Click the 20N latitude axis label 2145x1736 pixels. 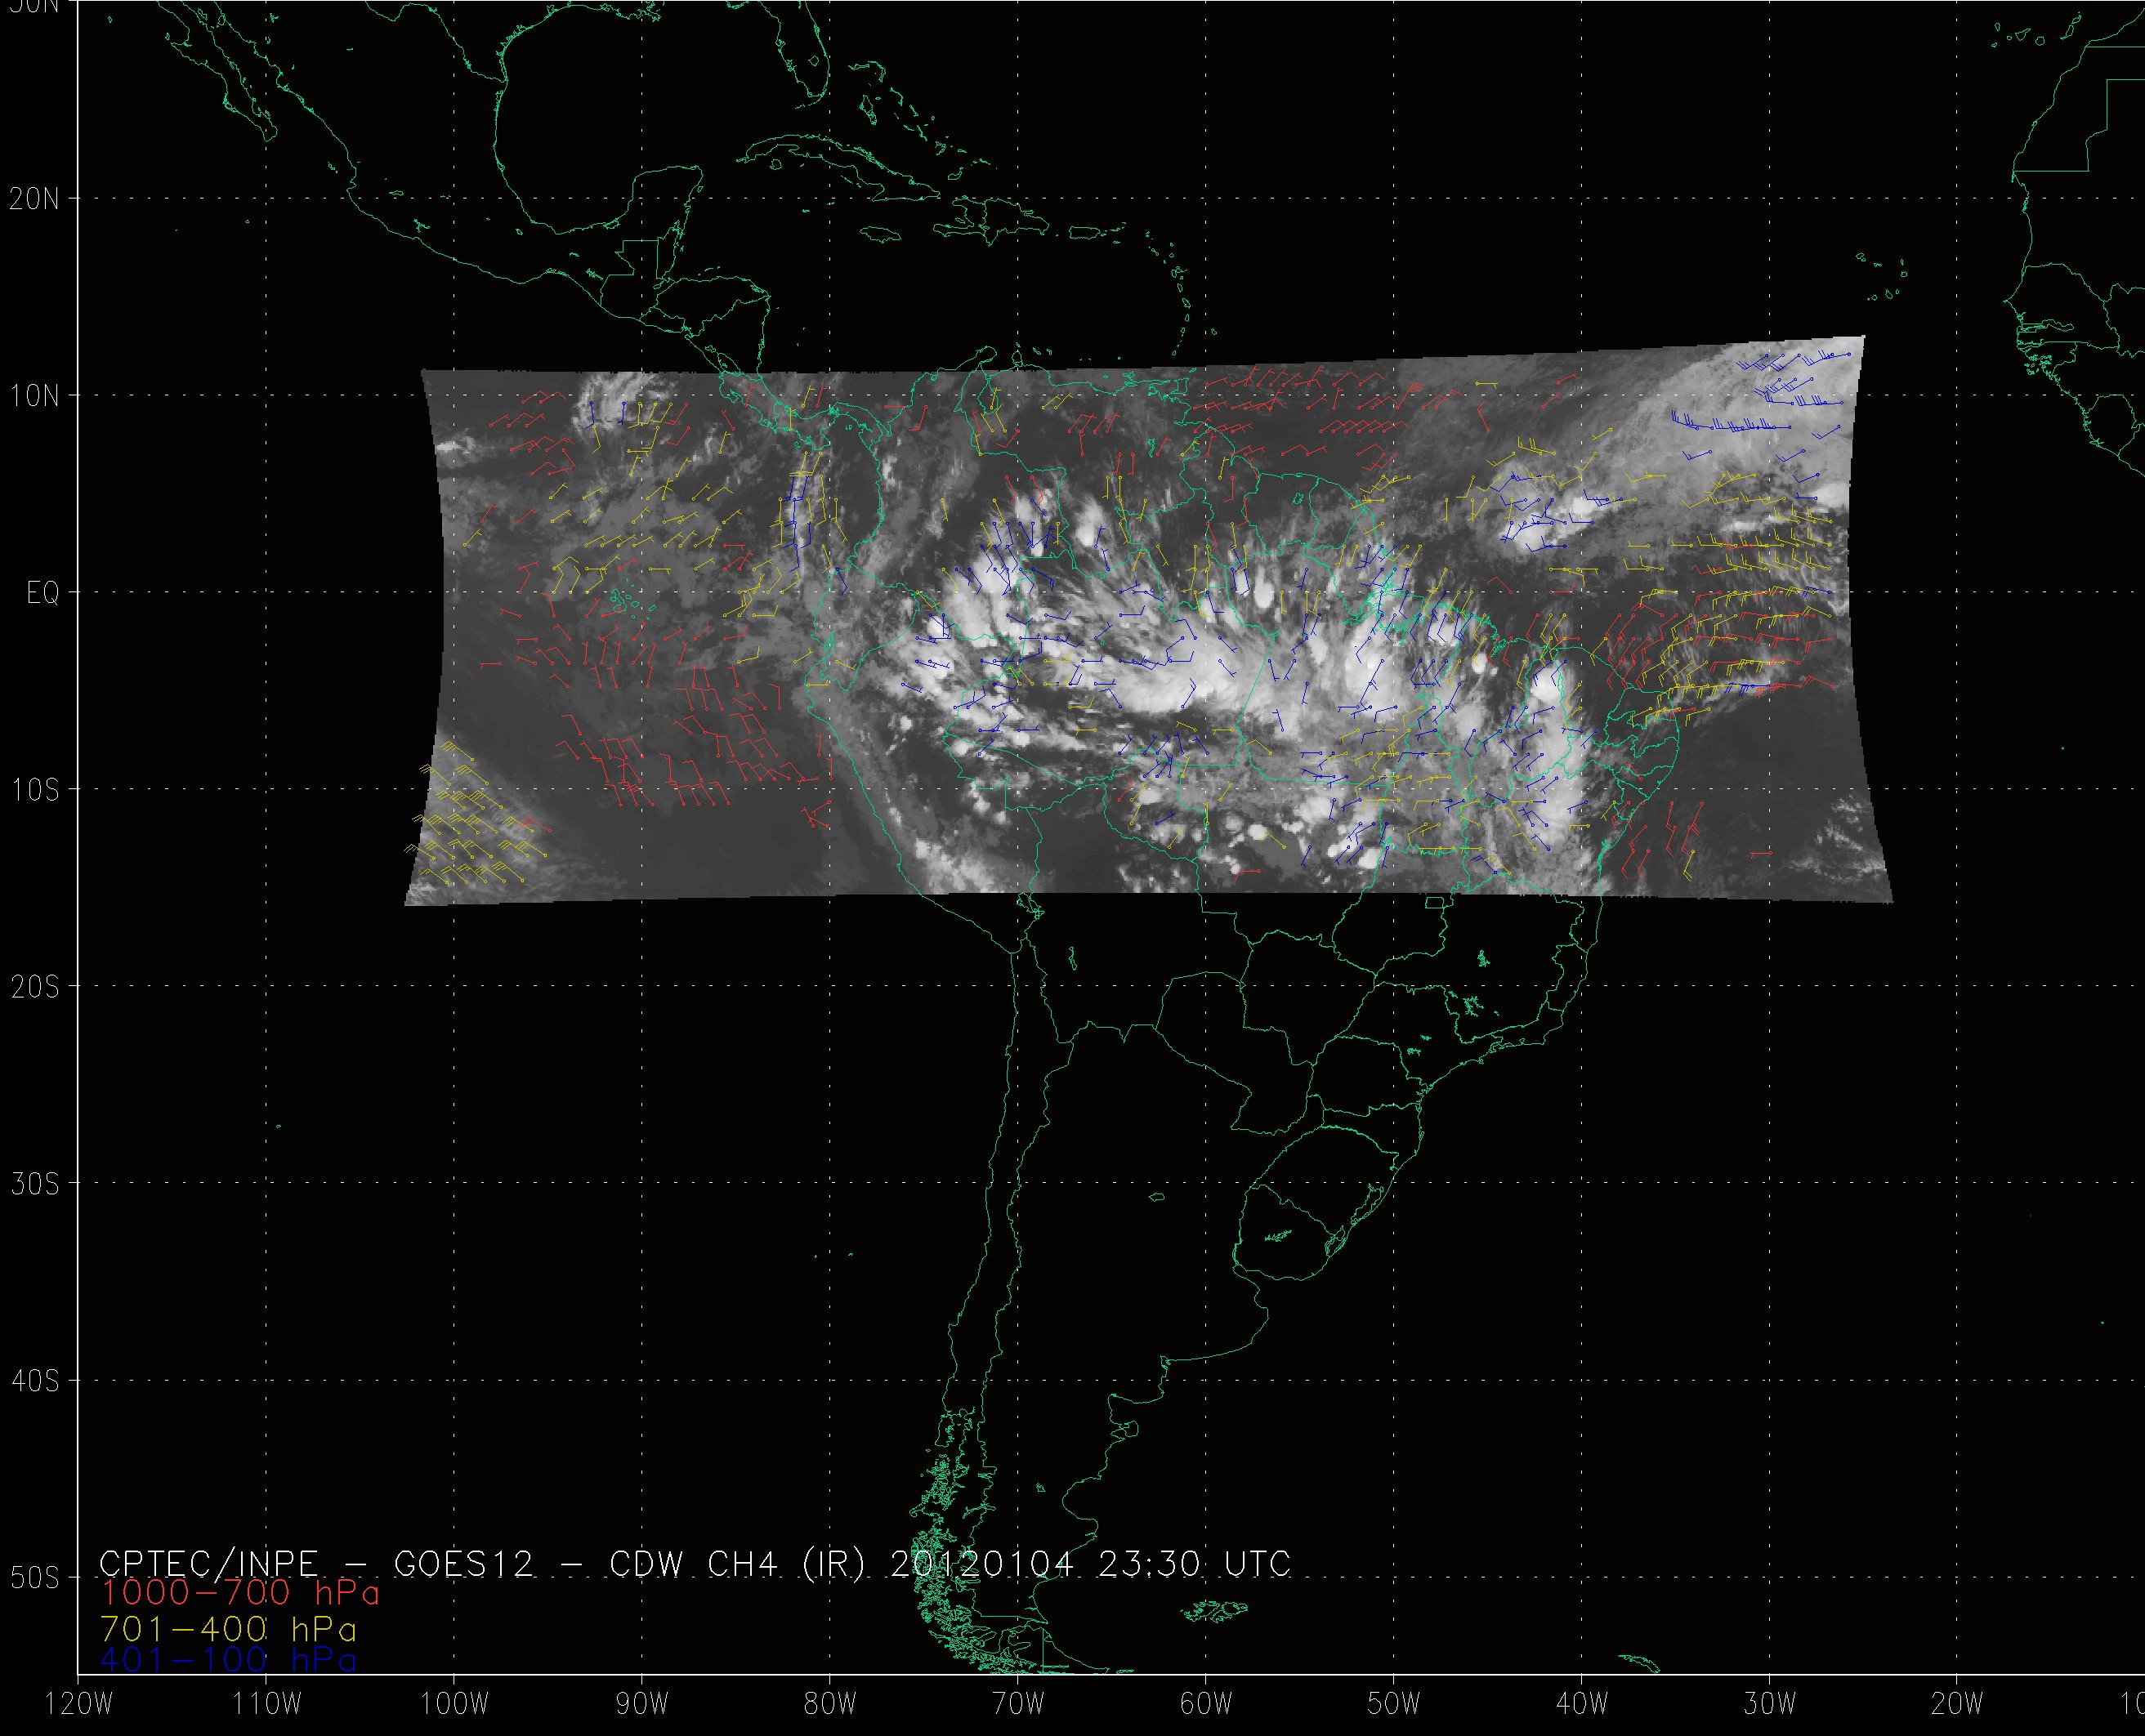tap(33, 199)
